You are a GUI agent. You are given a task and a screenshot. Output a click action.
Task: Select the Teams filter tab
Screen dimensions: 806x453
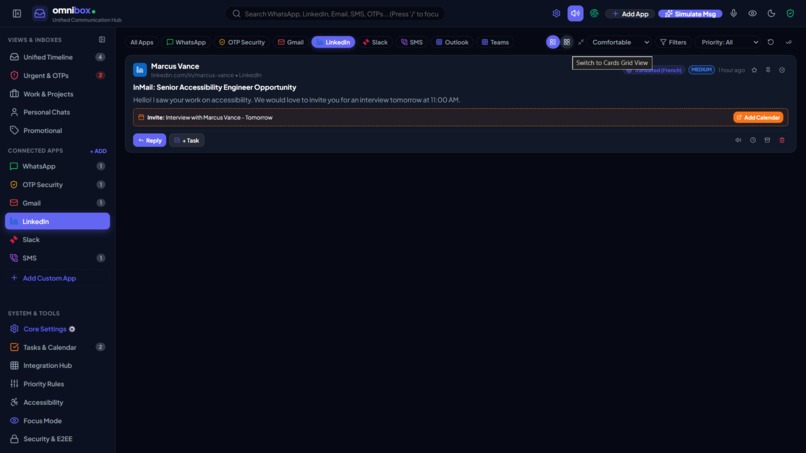point(496,42)
